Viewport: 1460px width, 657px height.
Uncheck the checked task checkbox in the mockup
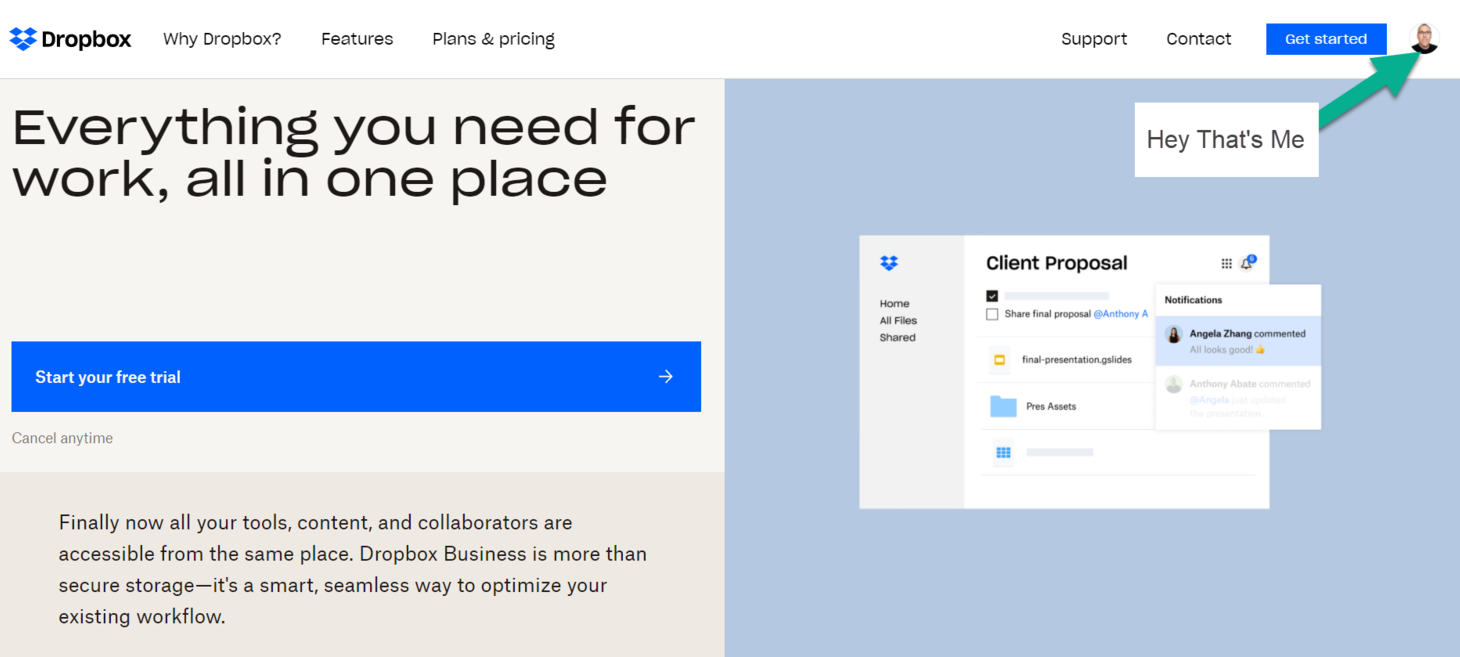[992, 296]
